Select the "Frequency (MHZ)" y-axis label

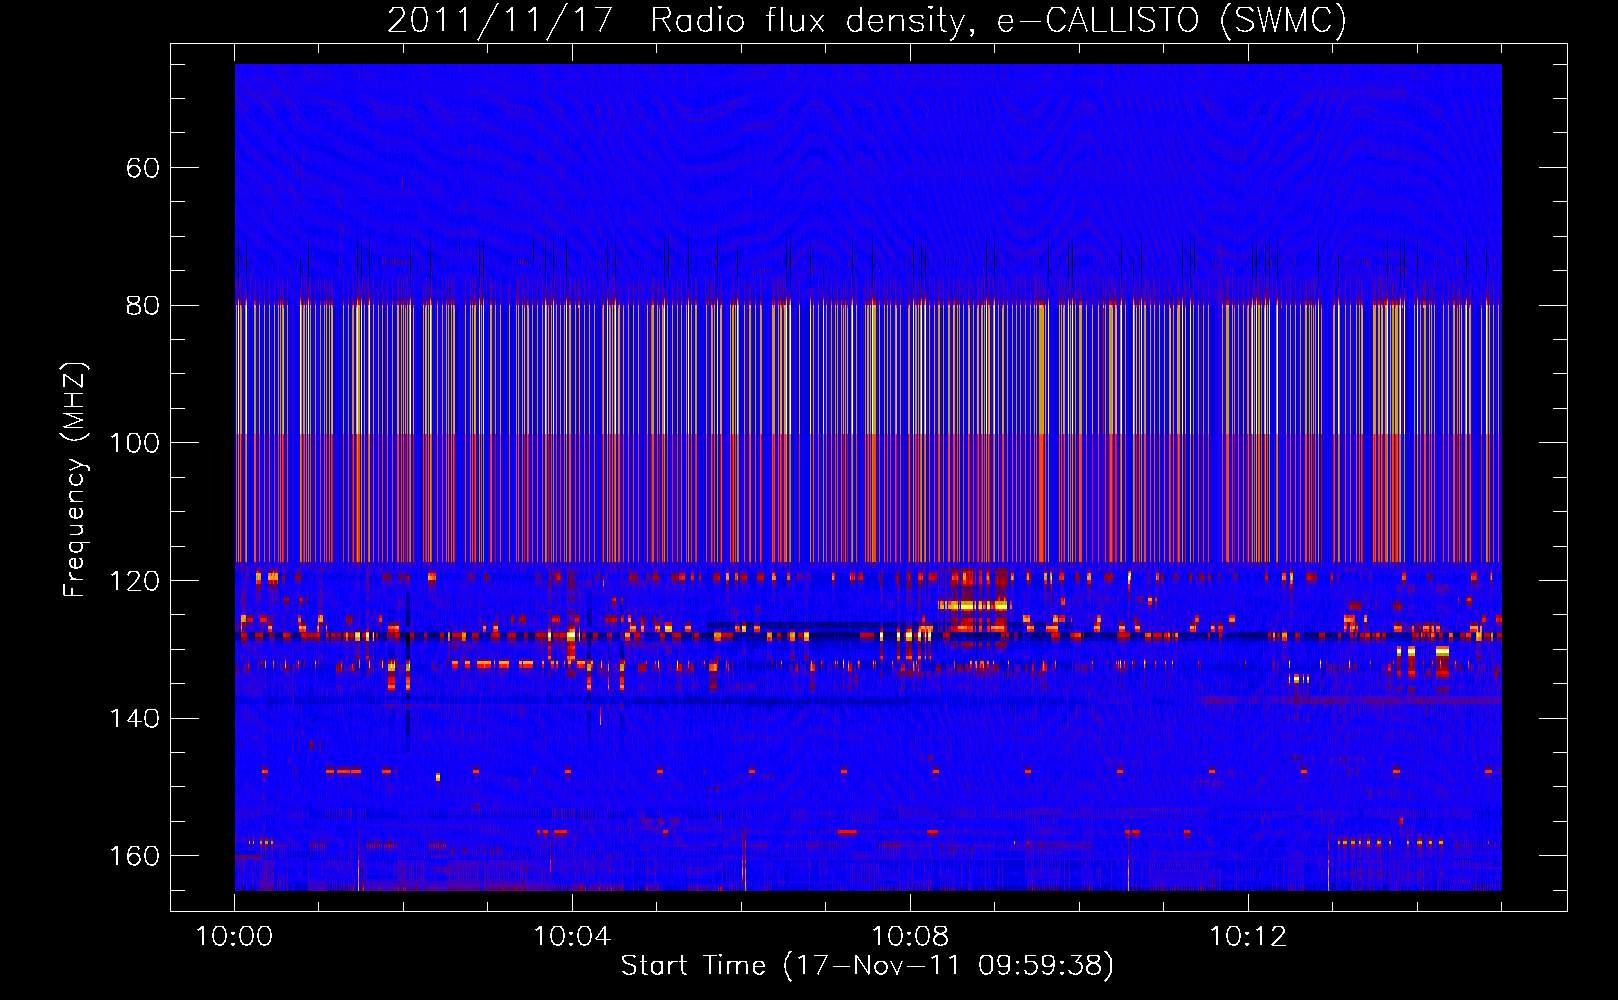[75, 480]
